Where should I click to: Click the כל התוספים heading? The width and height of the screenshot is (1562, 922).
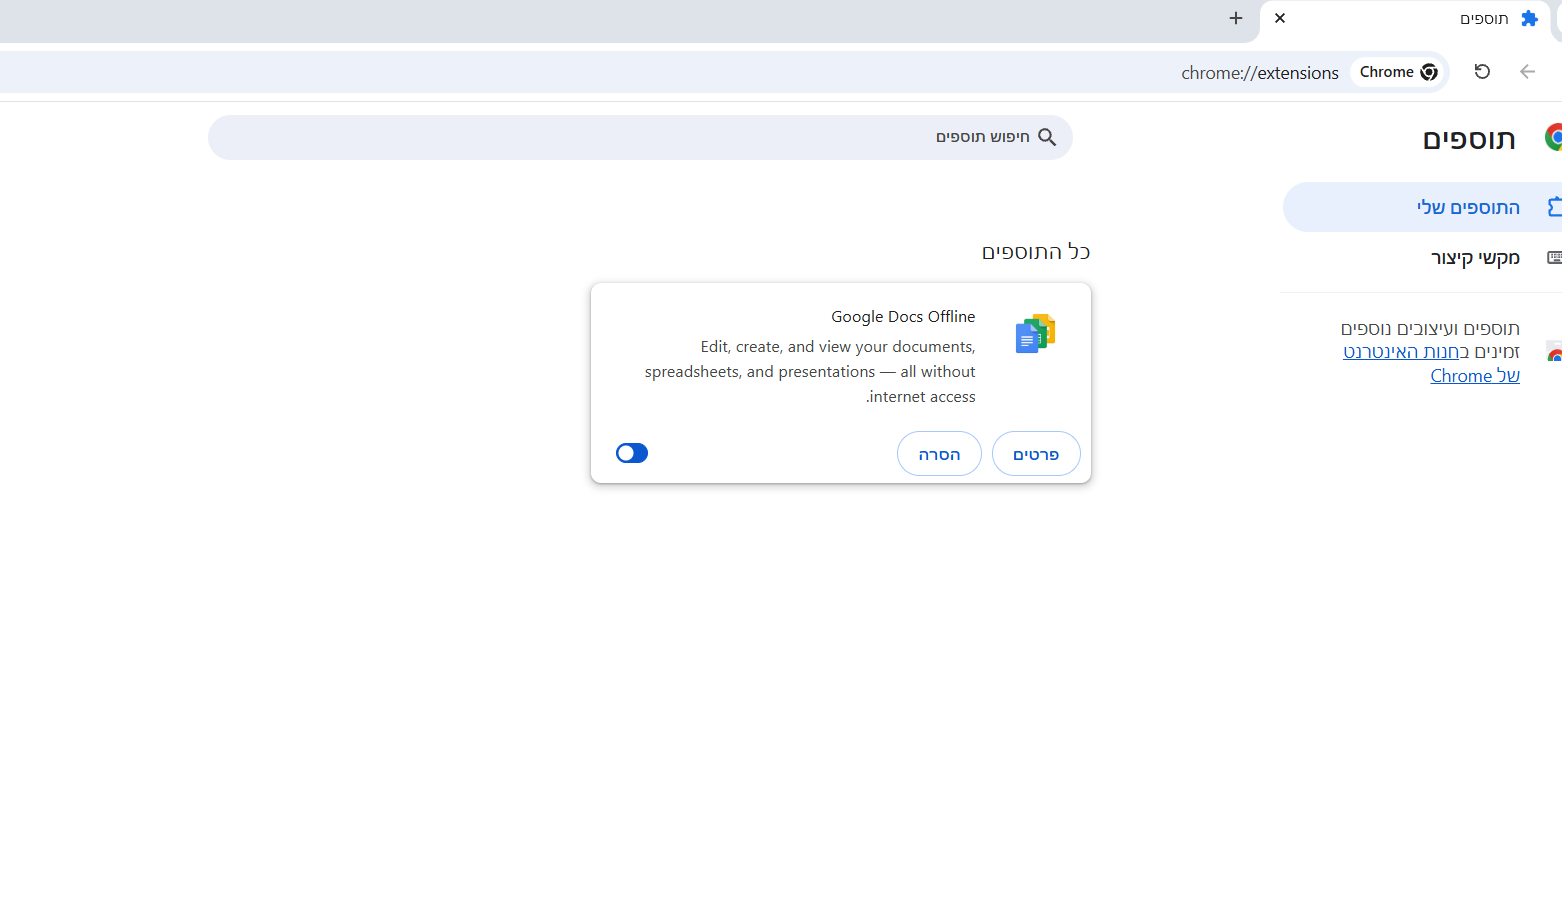point(1036,252)
